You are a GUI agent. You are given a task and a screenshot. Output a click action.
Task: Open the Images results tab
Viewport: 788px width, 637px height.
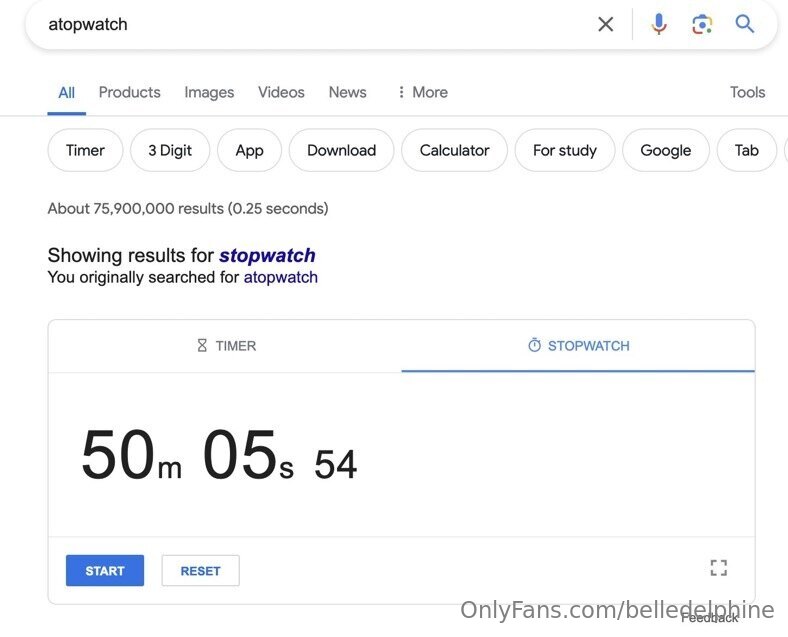point(209,92)
